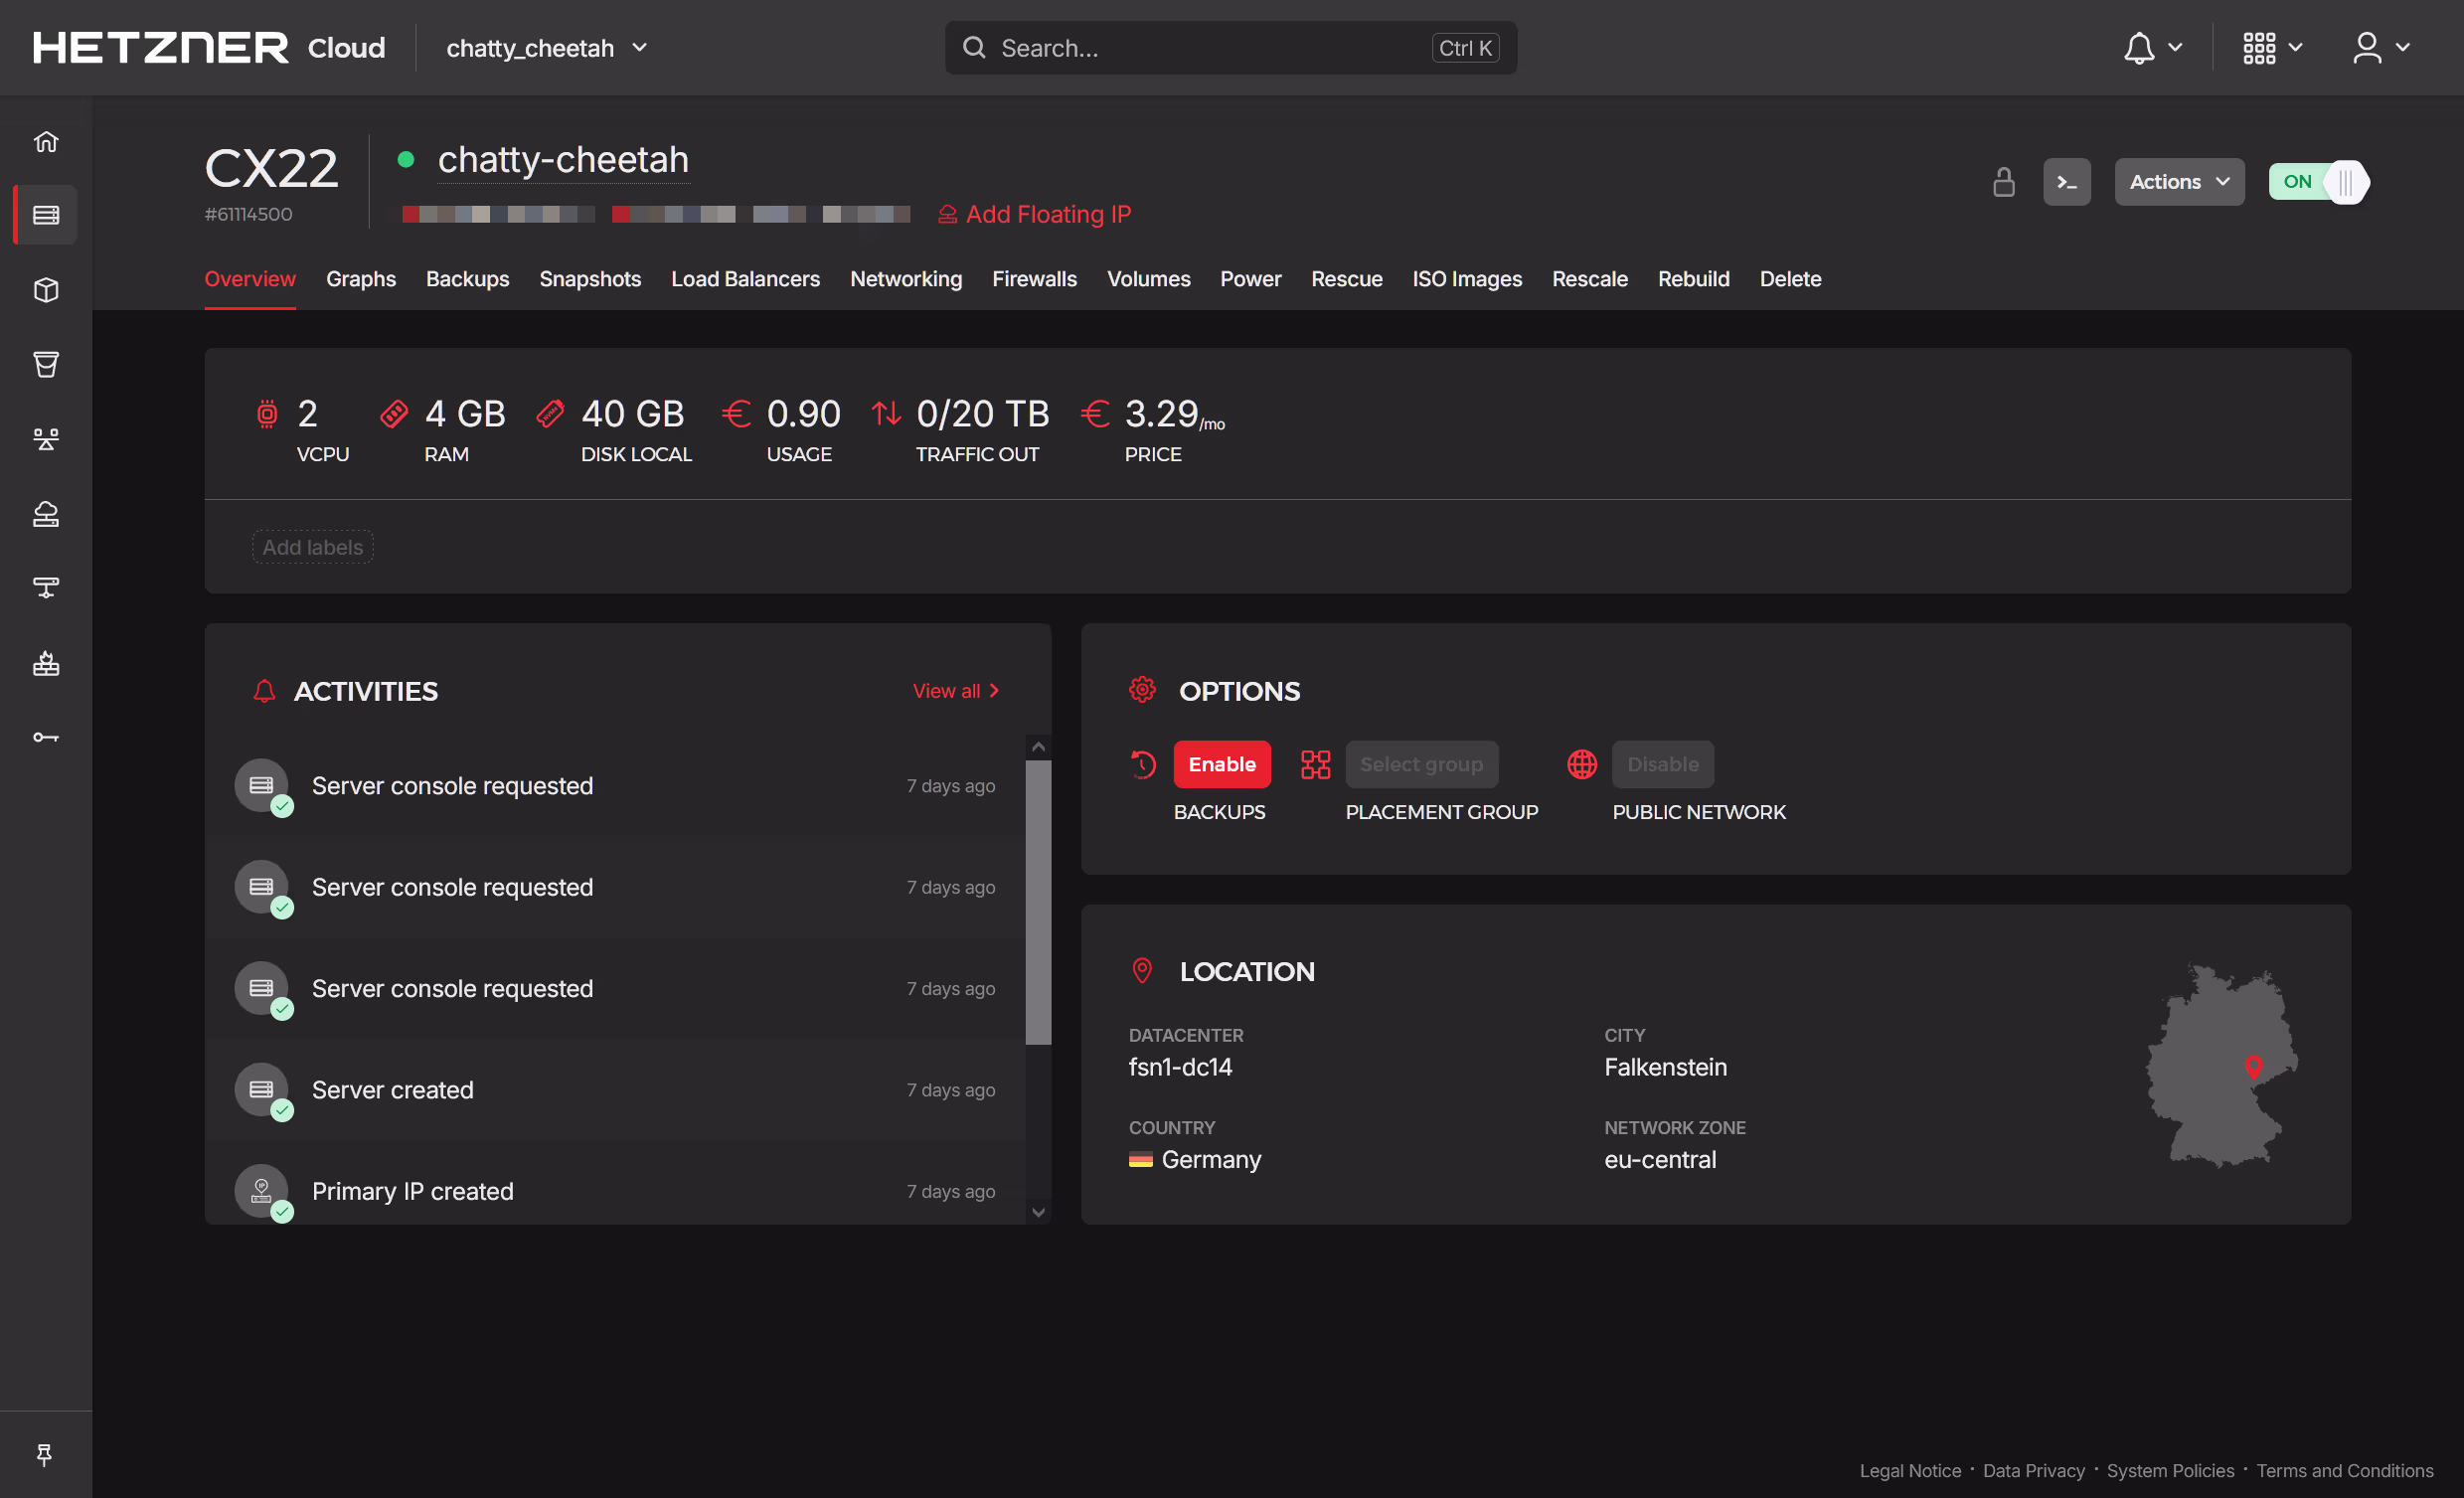Open the server console terminal icon
This screenshot has width=2464, height=1498.
2066,182
